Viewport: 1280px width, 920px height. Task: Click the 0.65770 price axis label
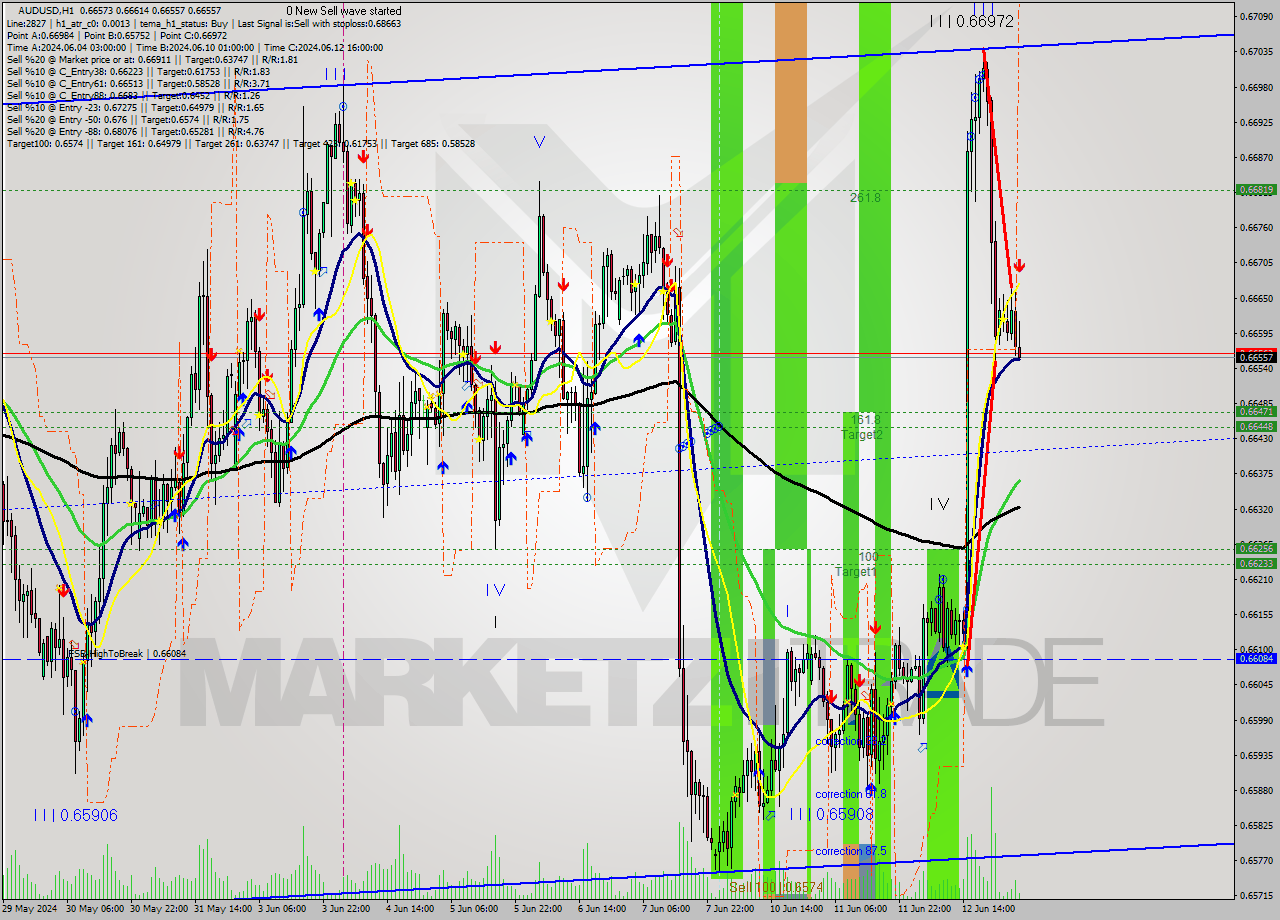pos(1256,860)
